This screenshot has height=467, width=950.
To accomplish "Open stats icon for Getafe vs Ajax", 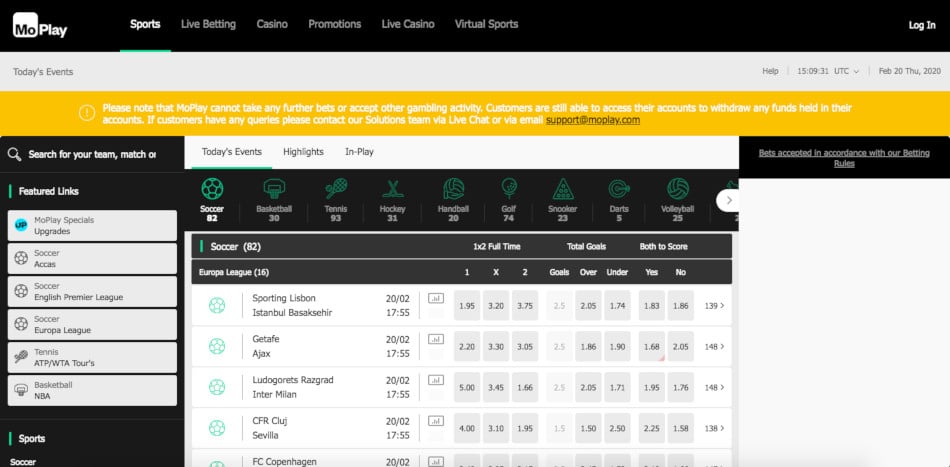I will coord(435,339).
